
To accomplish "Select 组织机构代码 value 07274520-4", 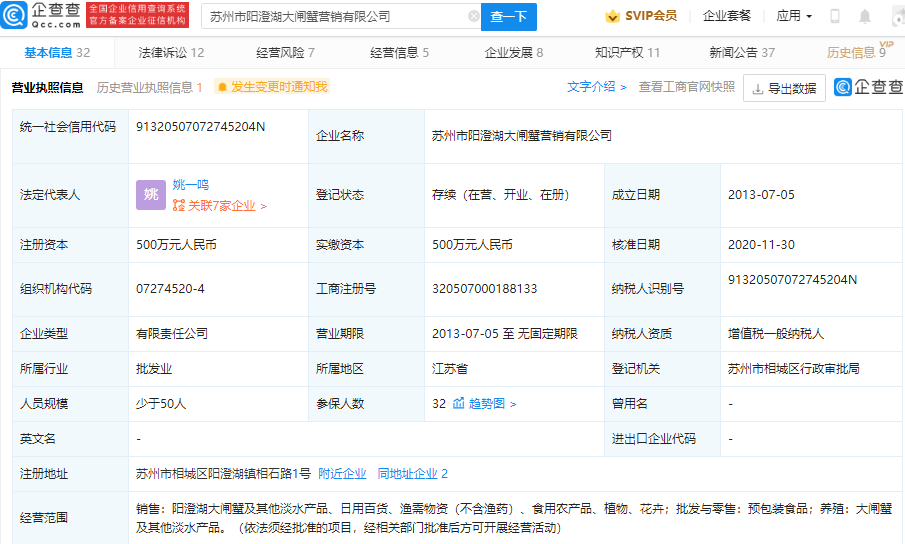I will pos(170,289).
